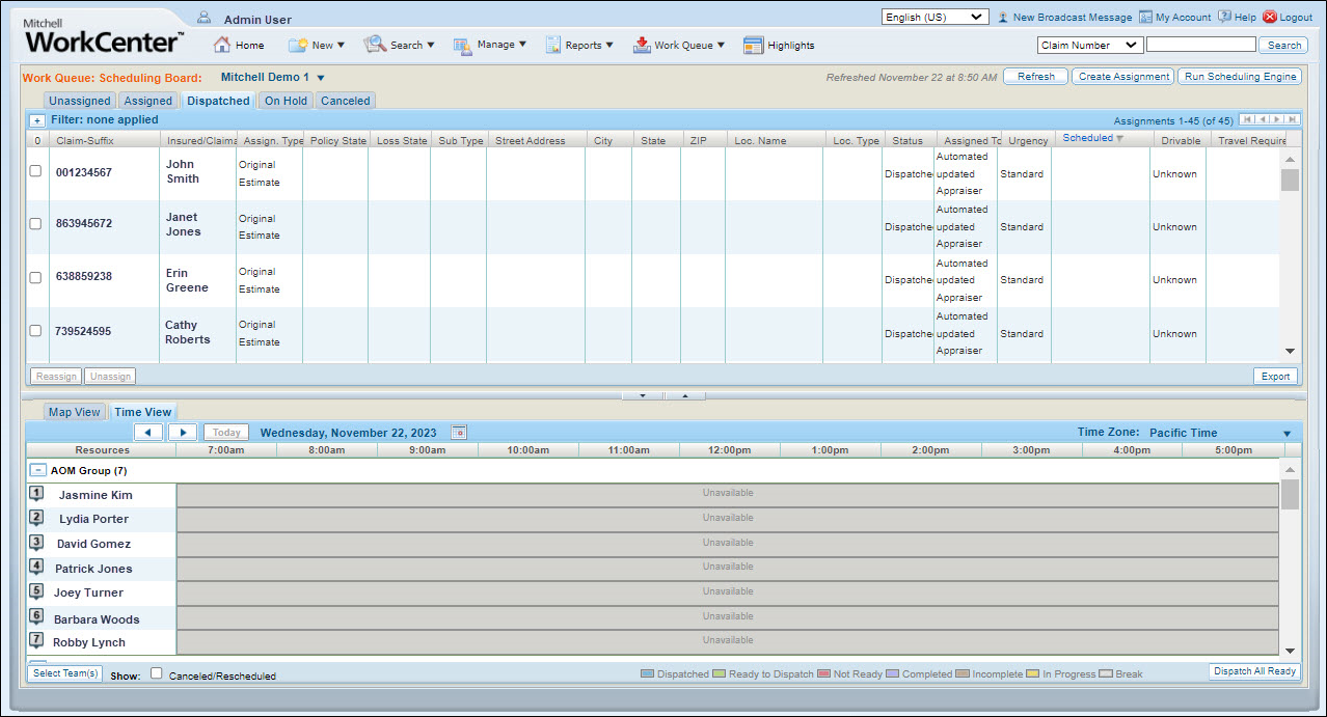Click the Home icon in the toolbar

tap(222, 45)
